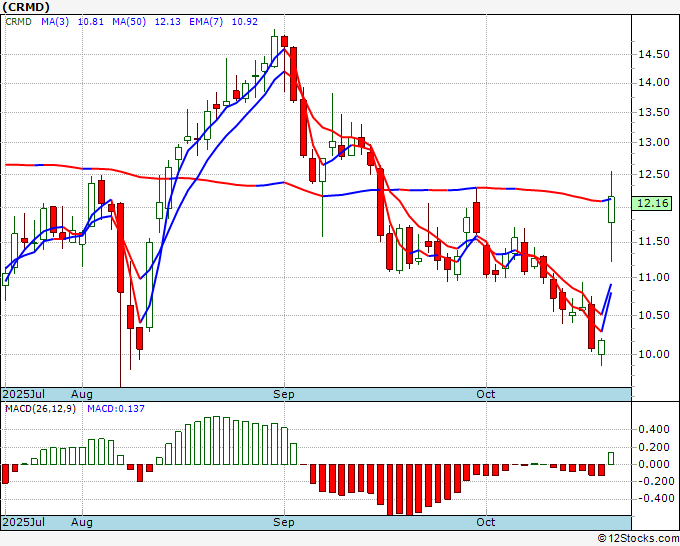Click the 12Stocks.com copyright text
The image size is (680, 546).
pos(638,539)
